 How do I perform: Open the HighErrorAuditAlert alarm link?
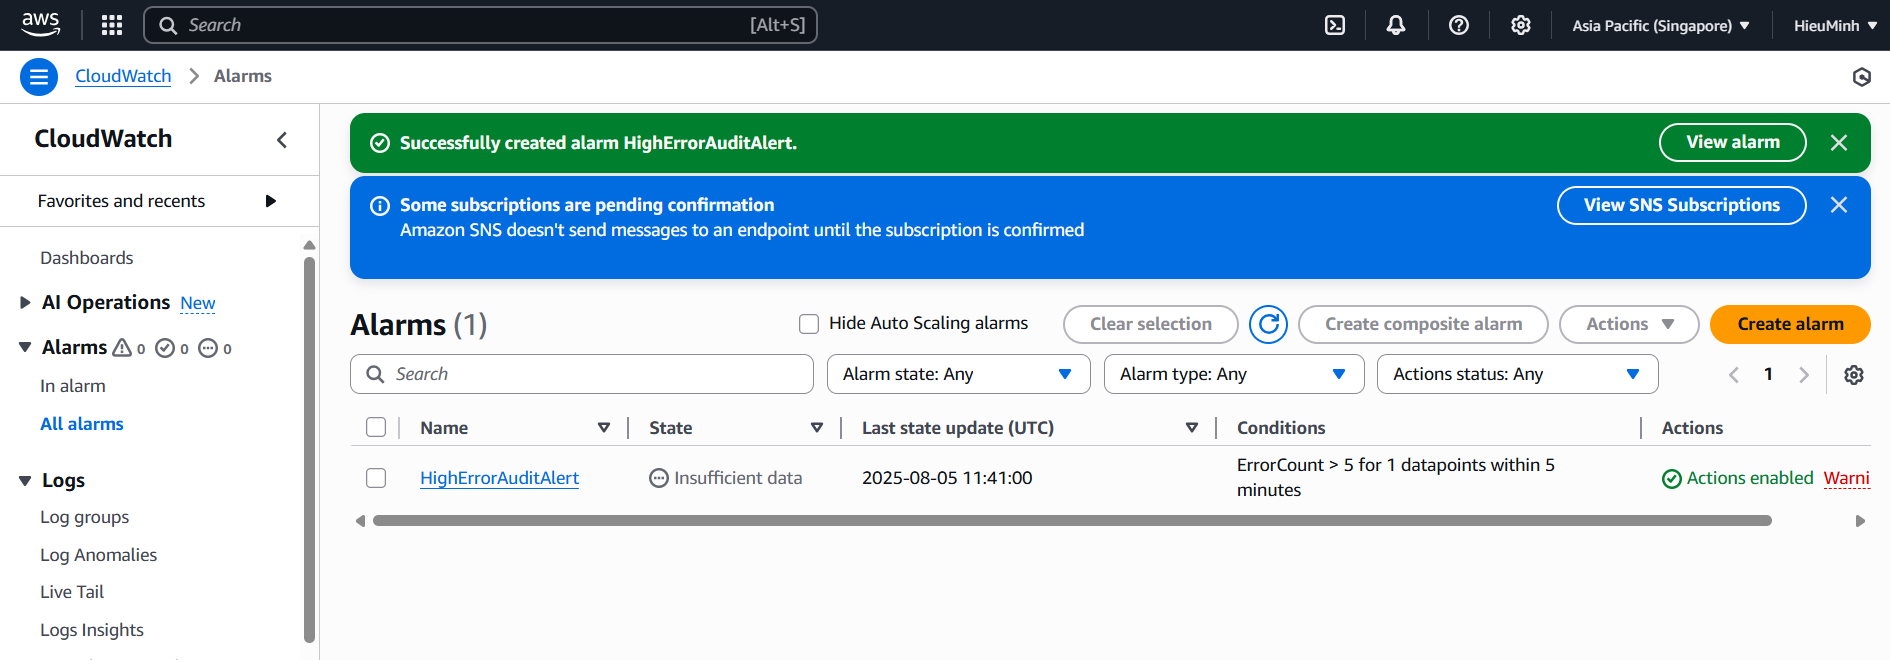pos(499,478)
